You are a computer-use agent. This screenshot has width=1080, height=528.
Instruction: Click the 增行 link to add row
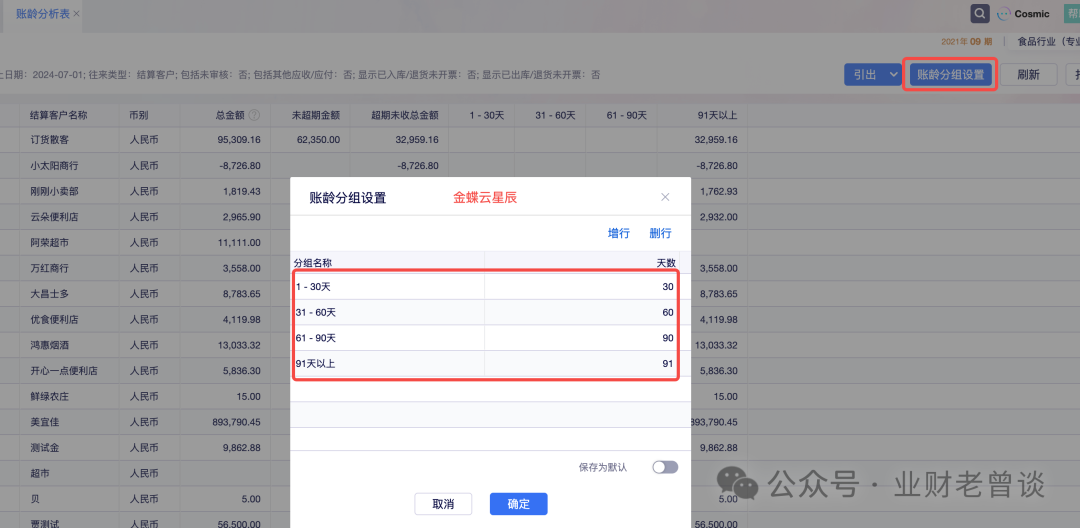point(619,233)
